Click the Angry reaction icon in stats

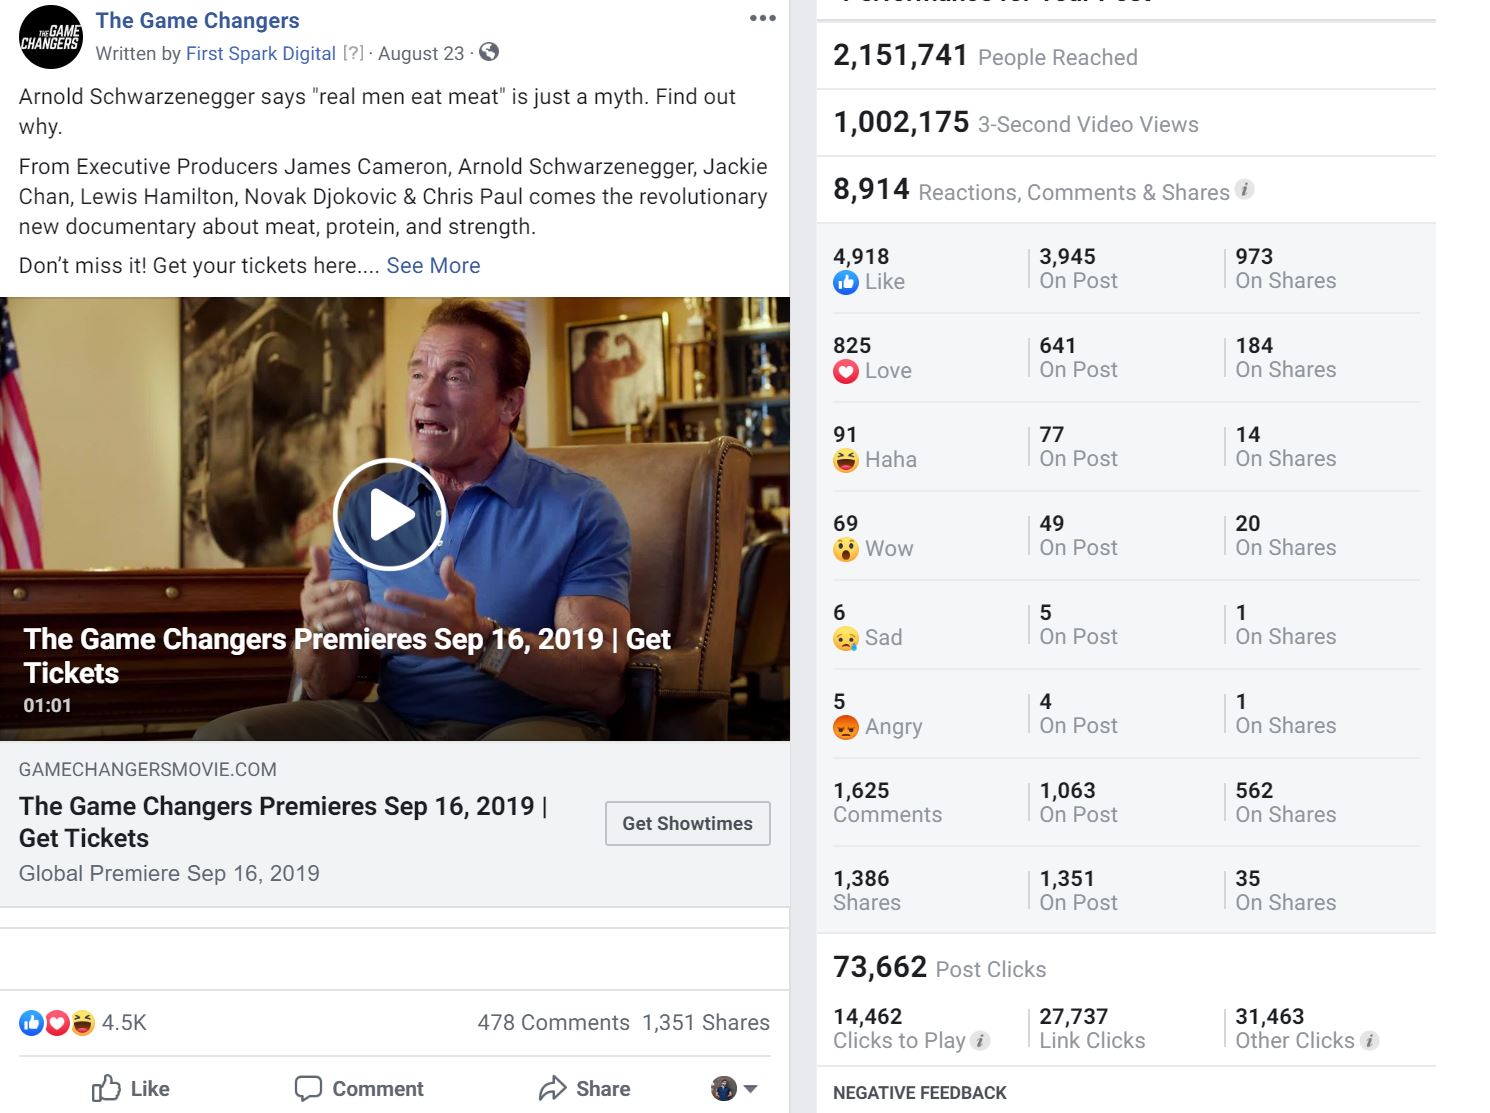click(846, 728)
